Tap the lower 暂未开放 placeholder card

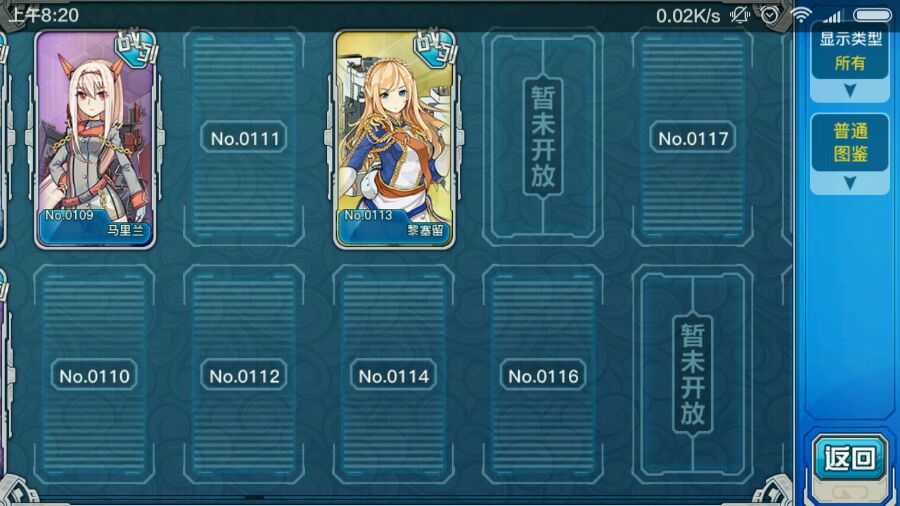tap(693, 375)
